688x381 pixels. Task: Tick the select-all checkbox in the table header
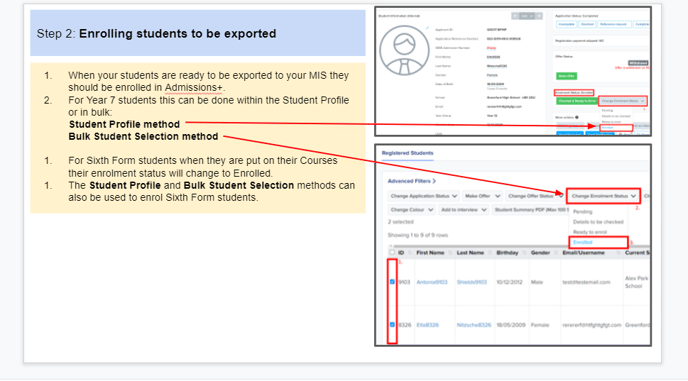pyautogui.click(x=392, y=252)
